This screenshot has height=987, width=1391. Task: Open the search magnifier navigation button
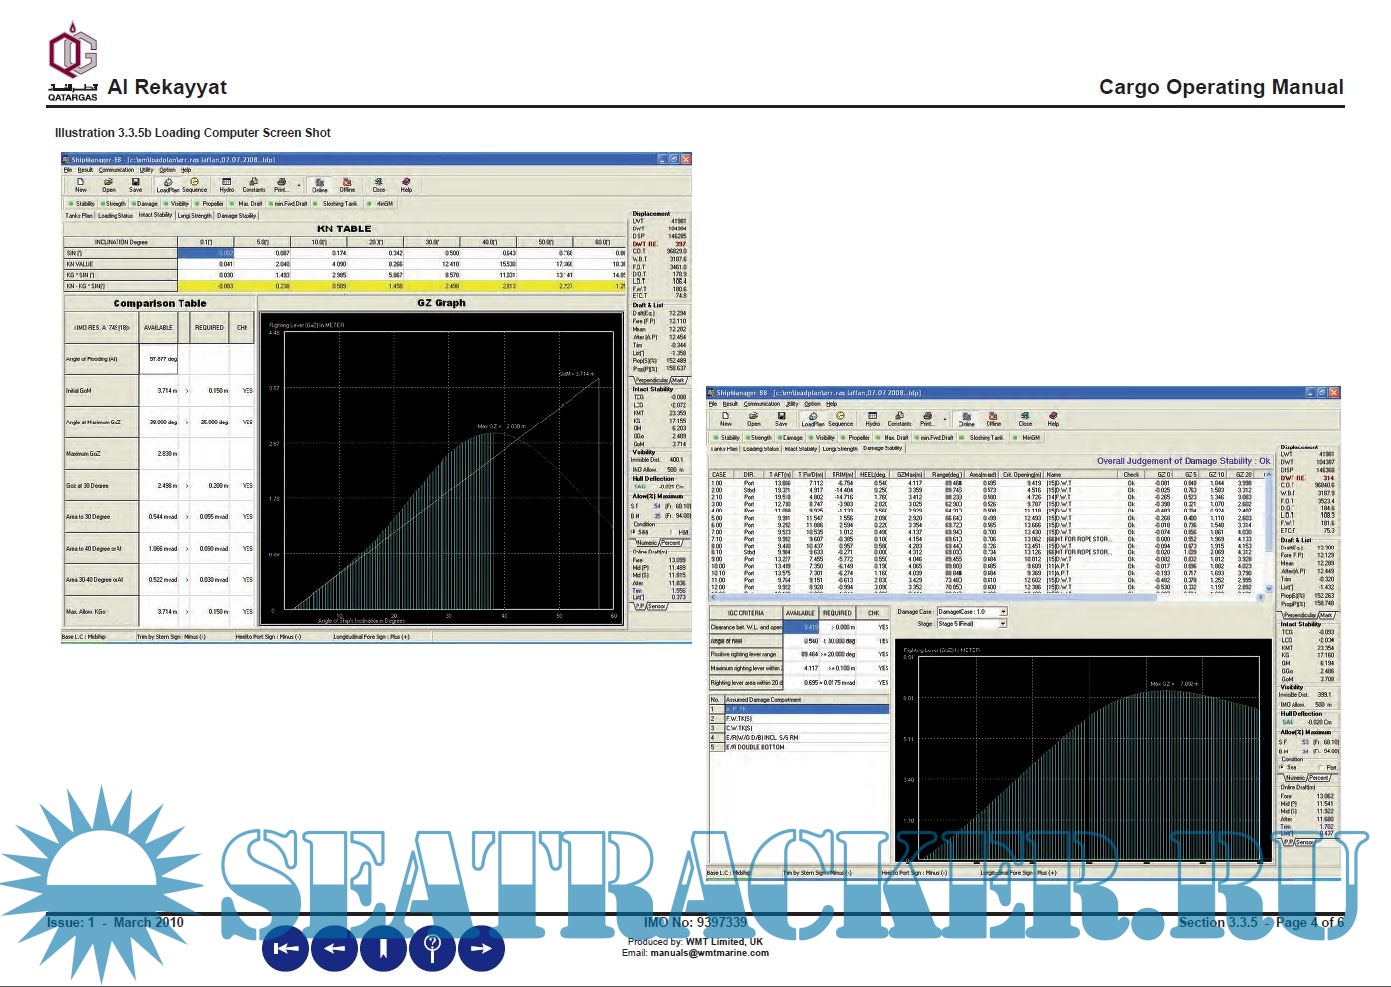432,947
